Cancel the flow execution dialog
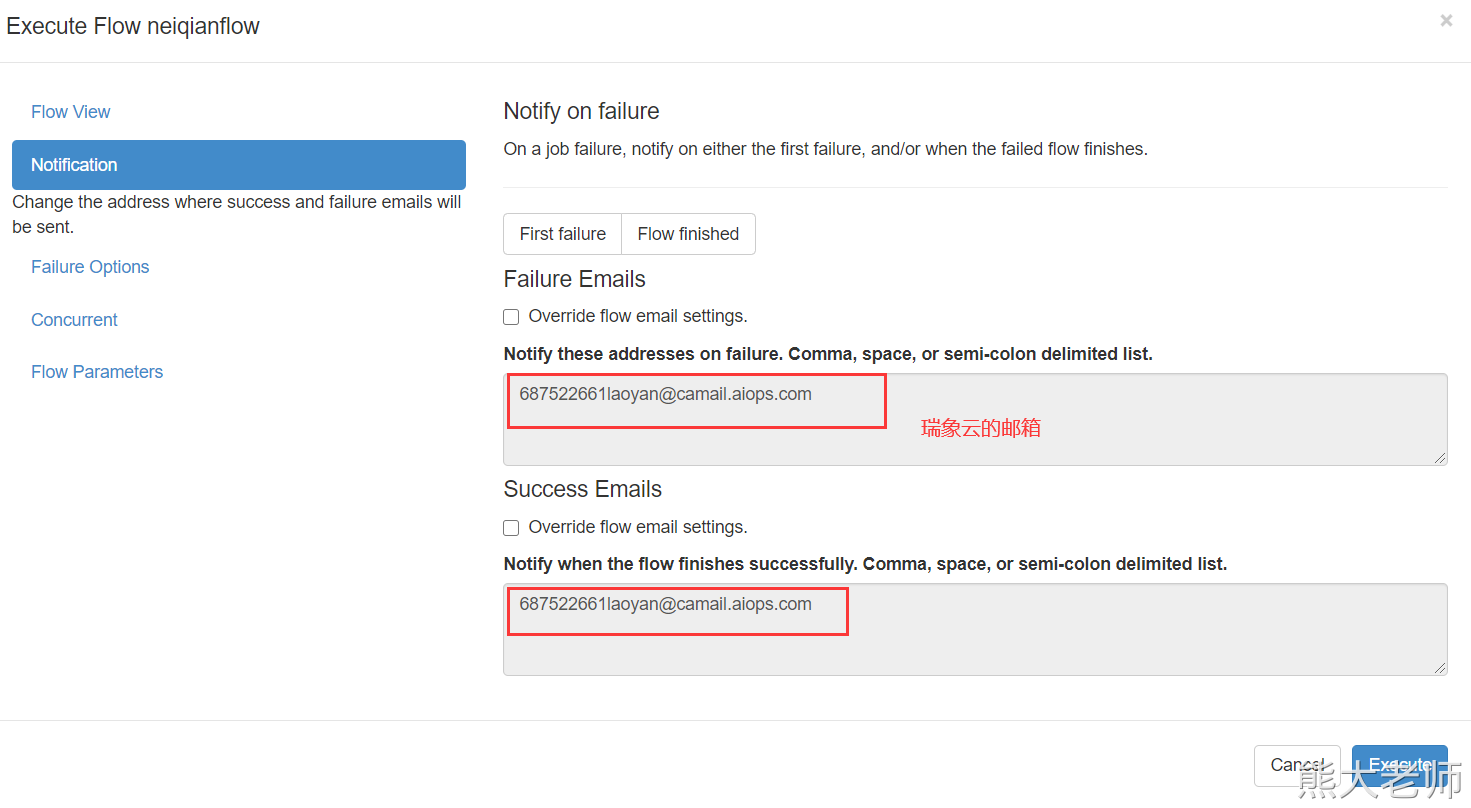This screenshot has height=808, width=1471. 1296,765
